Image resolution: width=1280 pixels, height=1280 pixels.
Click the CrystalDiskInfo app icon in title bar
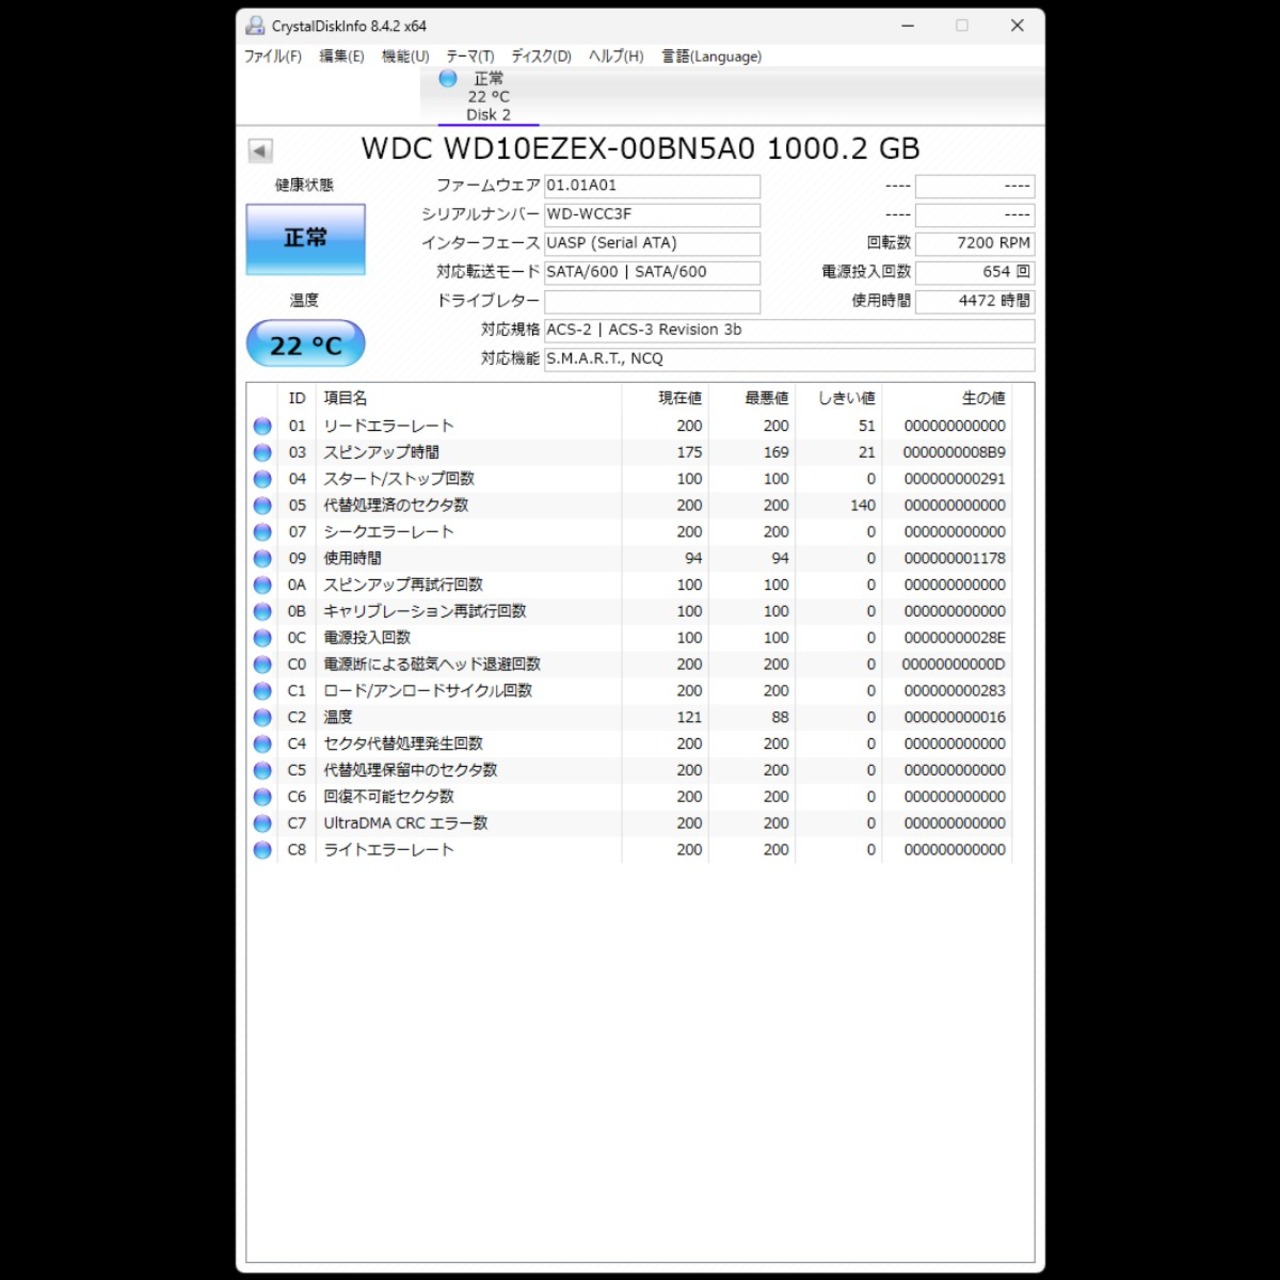tap(256, 26)
